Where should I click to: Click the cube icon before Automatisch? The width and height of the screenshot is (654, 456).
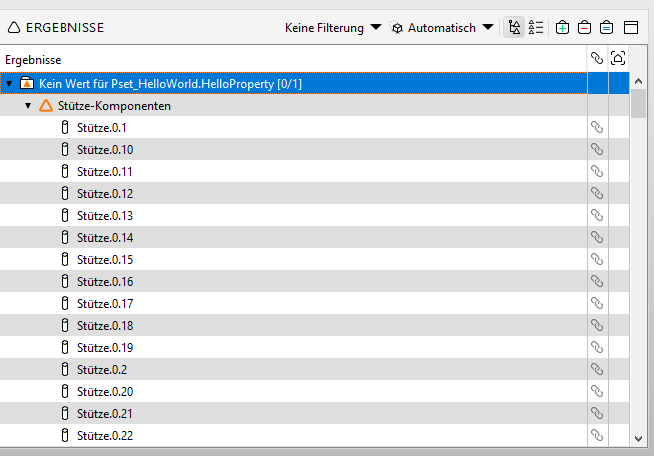tap(397, 28)
